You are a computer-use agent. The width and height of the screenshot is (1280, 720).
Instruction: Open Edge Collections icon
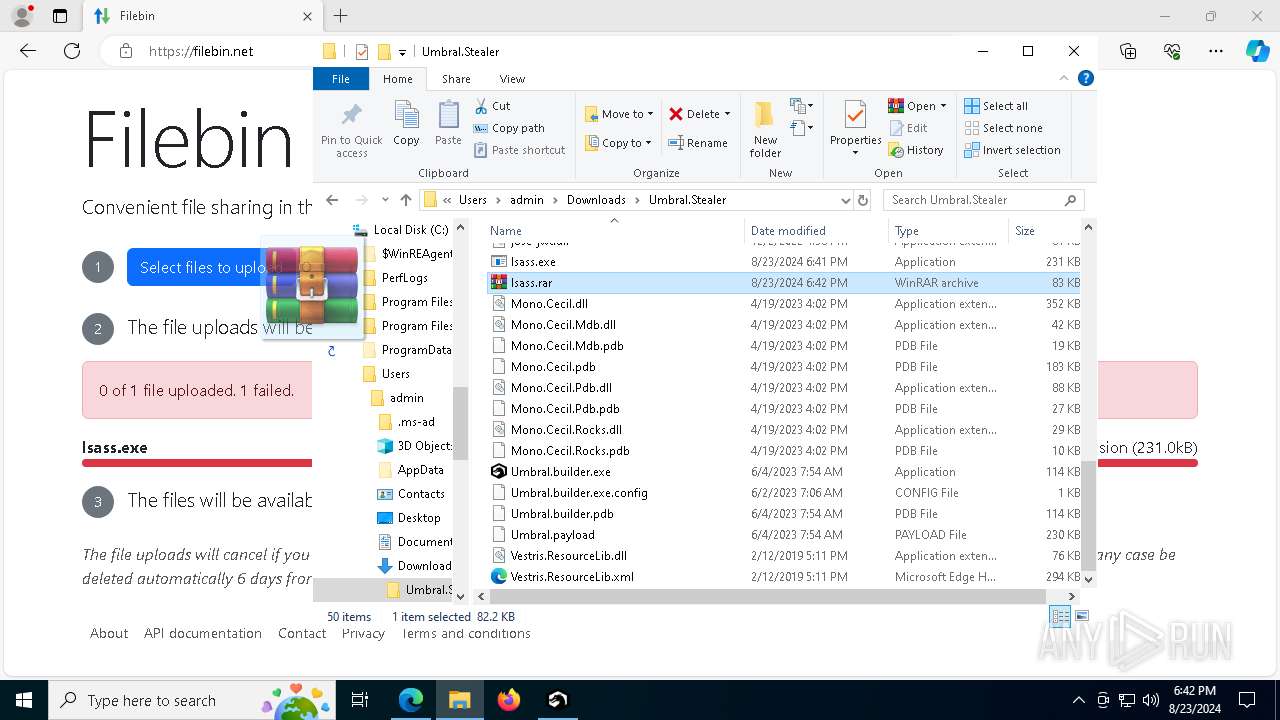tap(1128, 51)
